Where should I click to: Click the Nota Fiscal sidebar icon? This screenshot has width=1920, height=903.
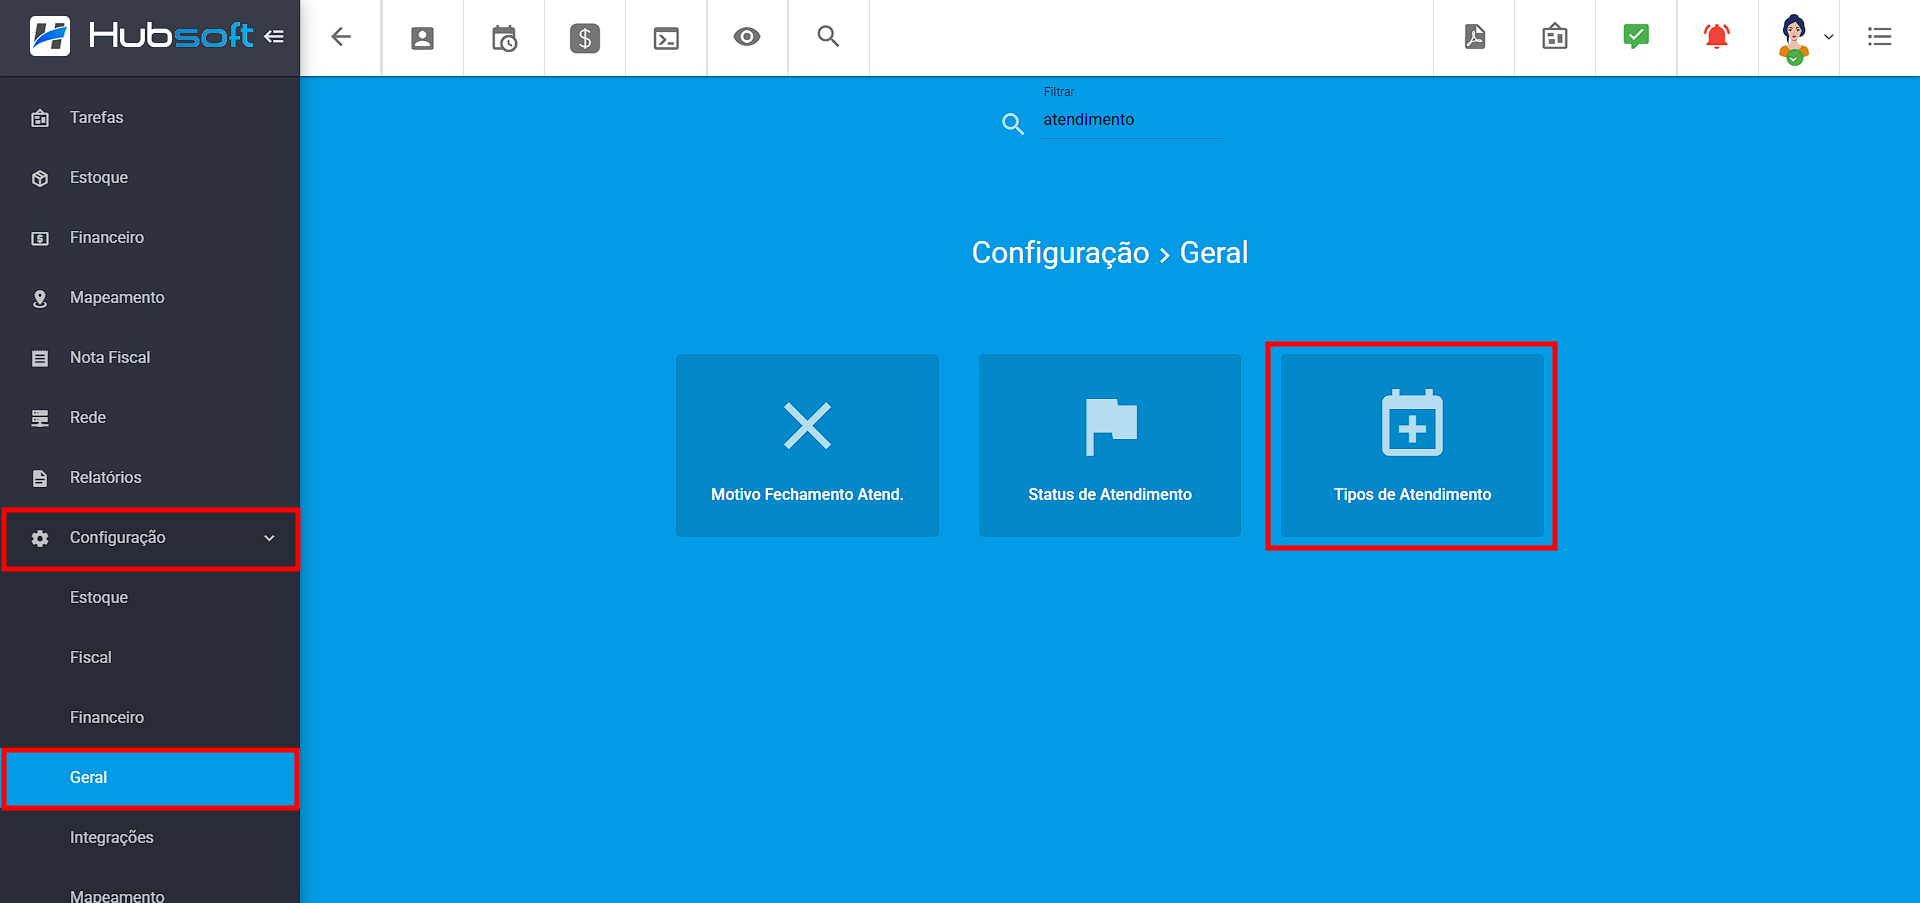coord(40,358)
